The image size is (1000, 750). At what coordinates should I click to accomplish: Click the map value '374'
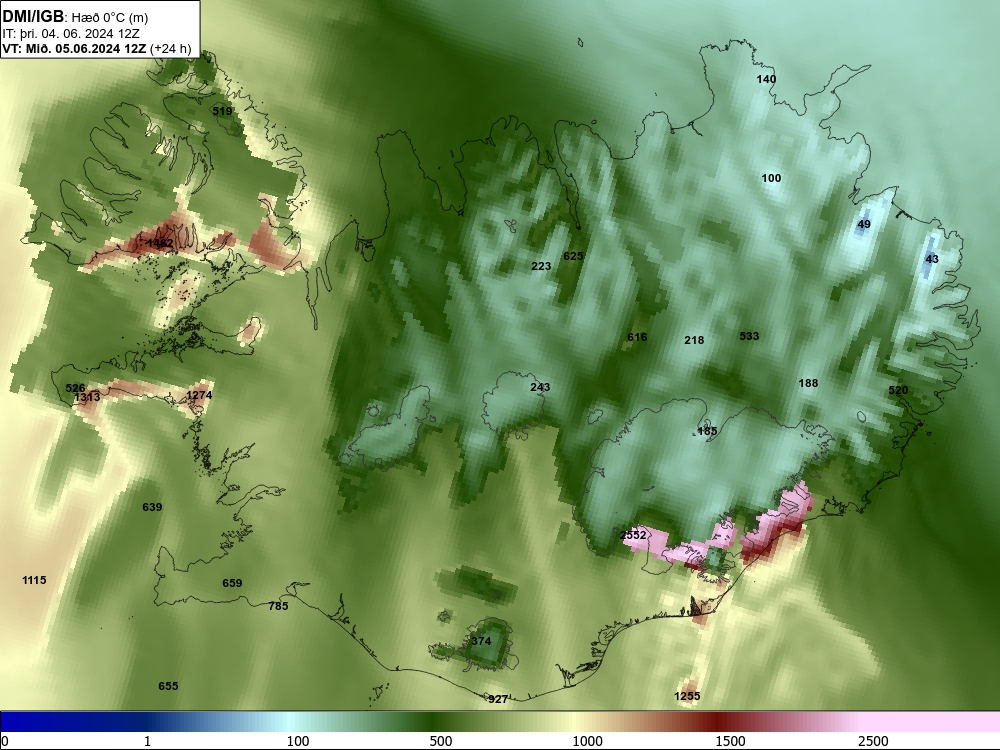tap(481, 641)
